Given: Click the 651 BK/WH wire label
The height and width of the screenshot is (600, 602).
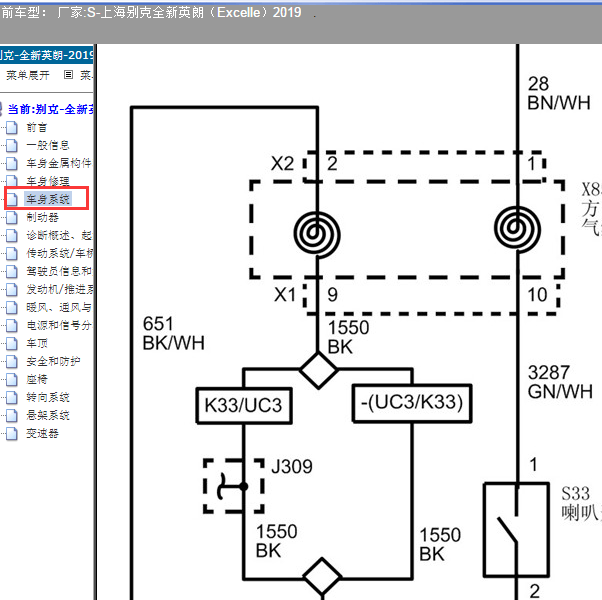Looking at the screenshot, I should coord(174,334).
